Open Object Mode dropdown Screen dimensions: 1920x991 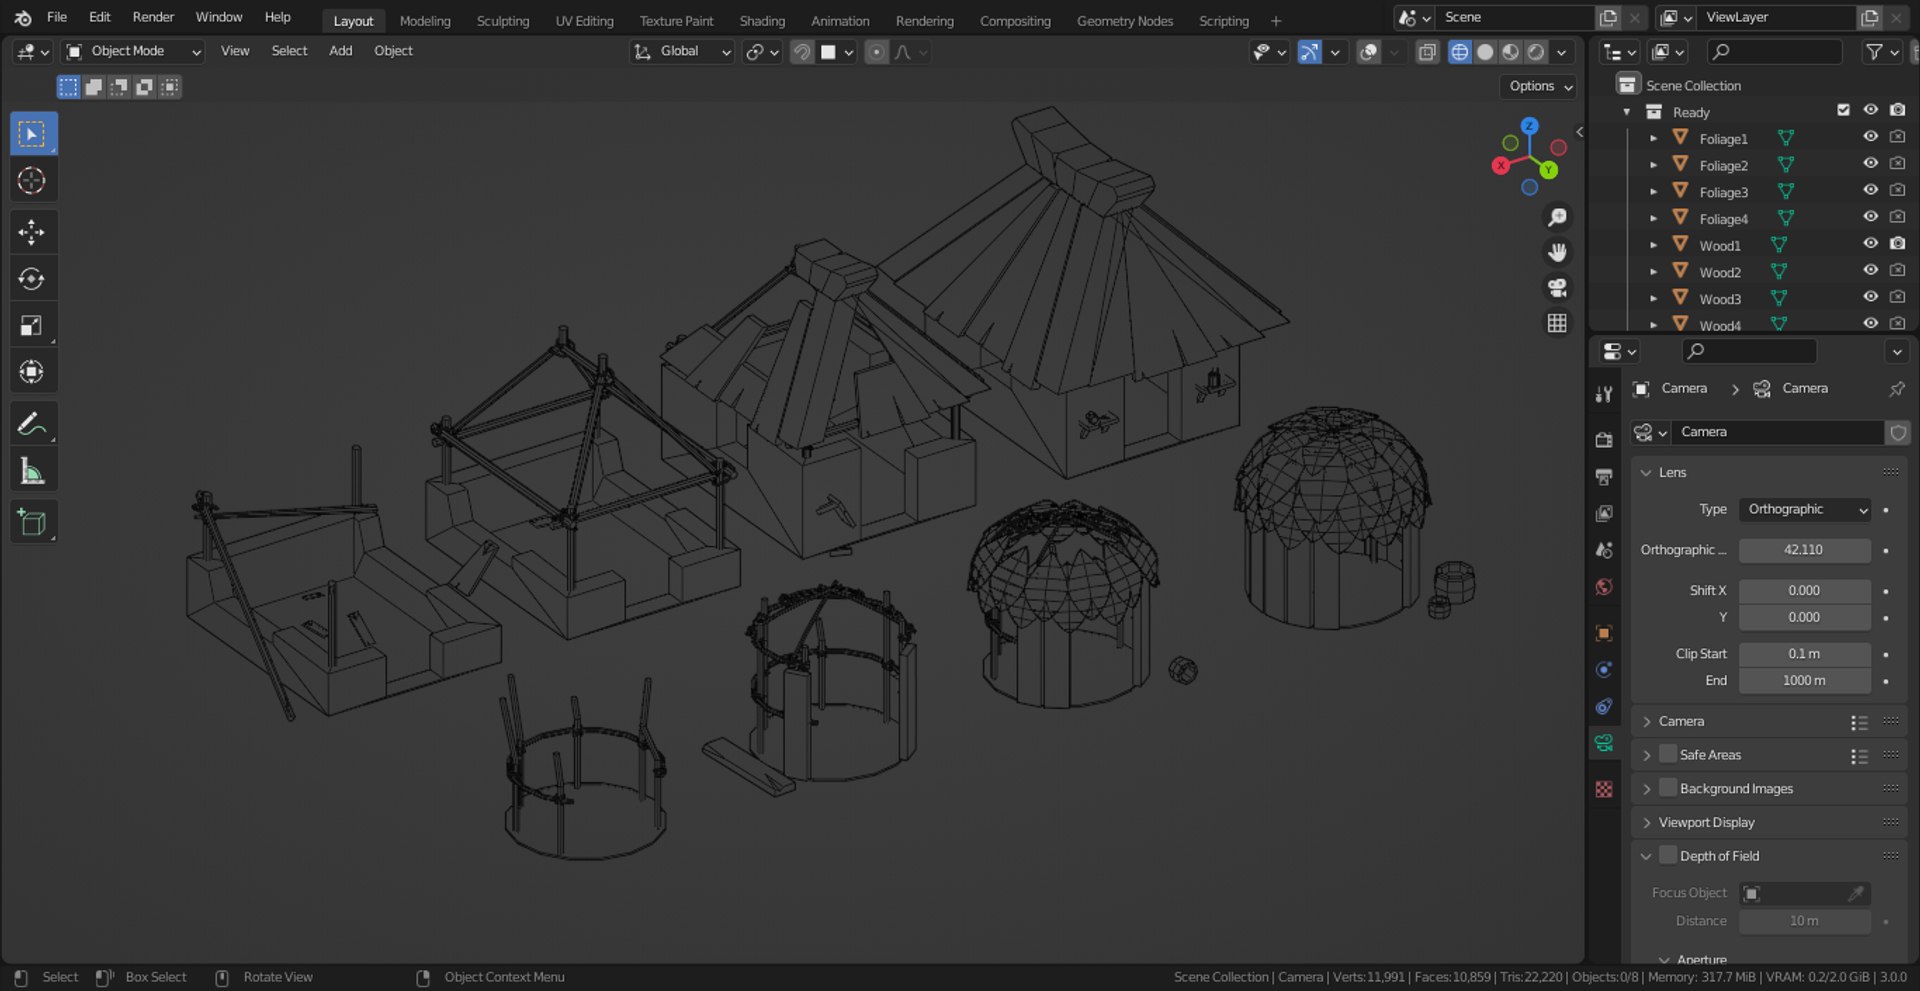(x=133, y=51)
